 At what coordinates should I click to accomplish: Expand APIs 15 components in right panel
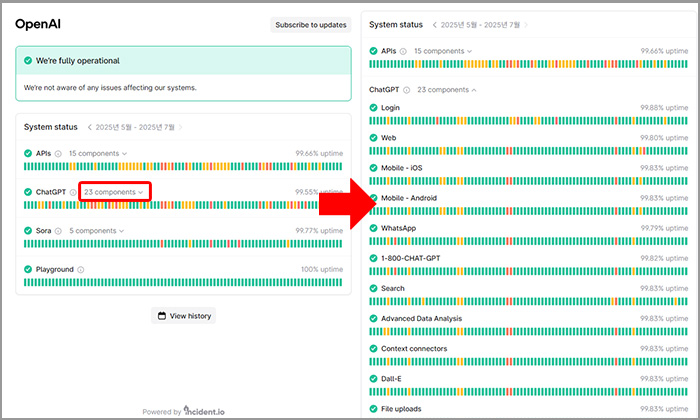(443, 51)
